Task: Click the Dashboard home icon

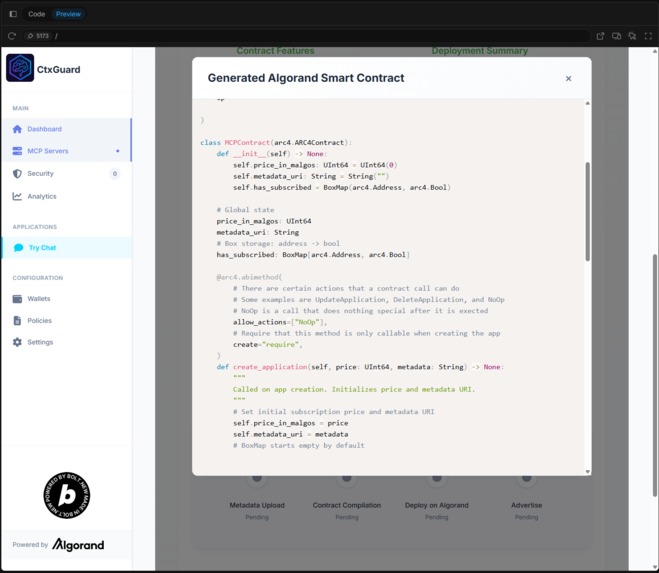Action: [17, 129]
